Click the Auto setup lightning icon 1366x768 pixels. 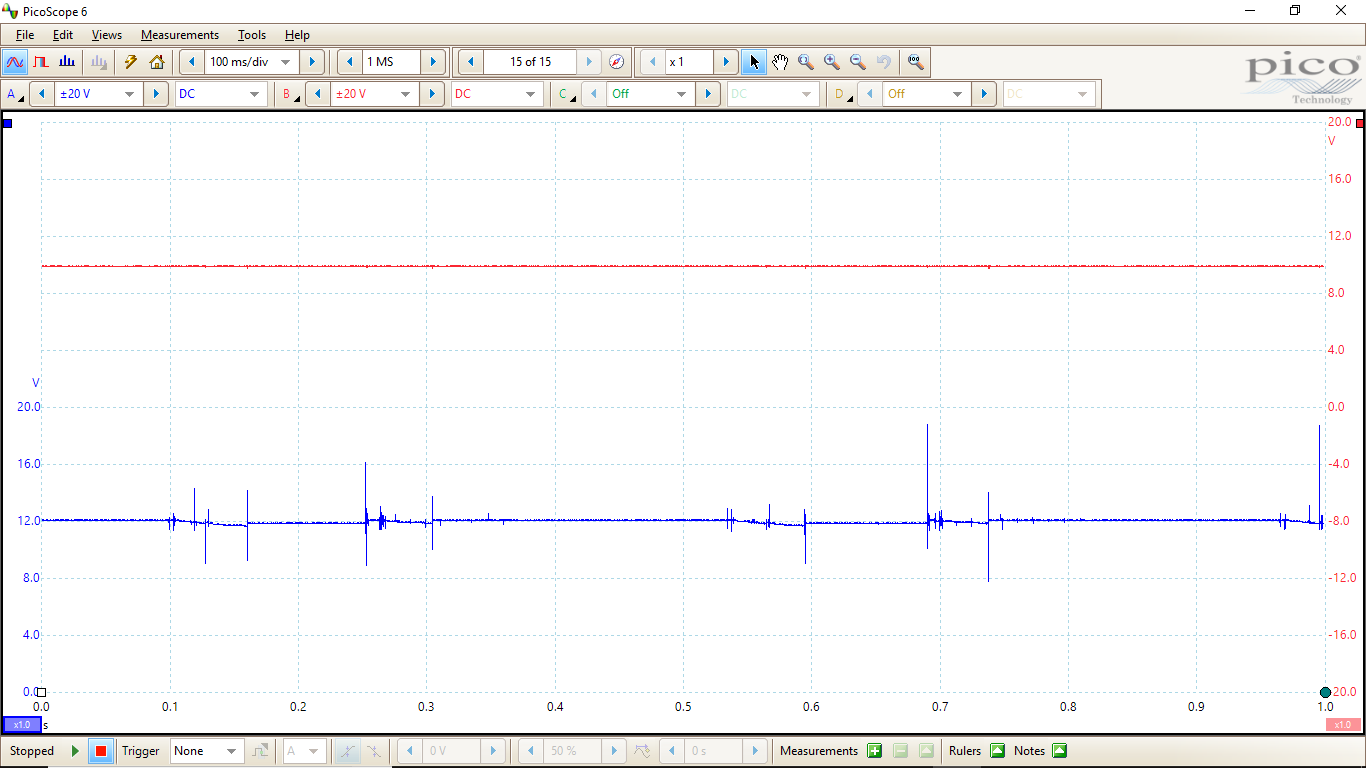coord(130,62)
